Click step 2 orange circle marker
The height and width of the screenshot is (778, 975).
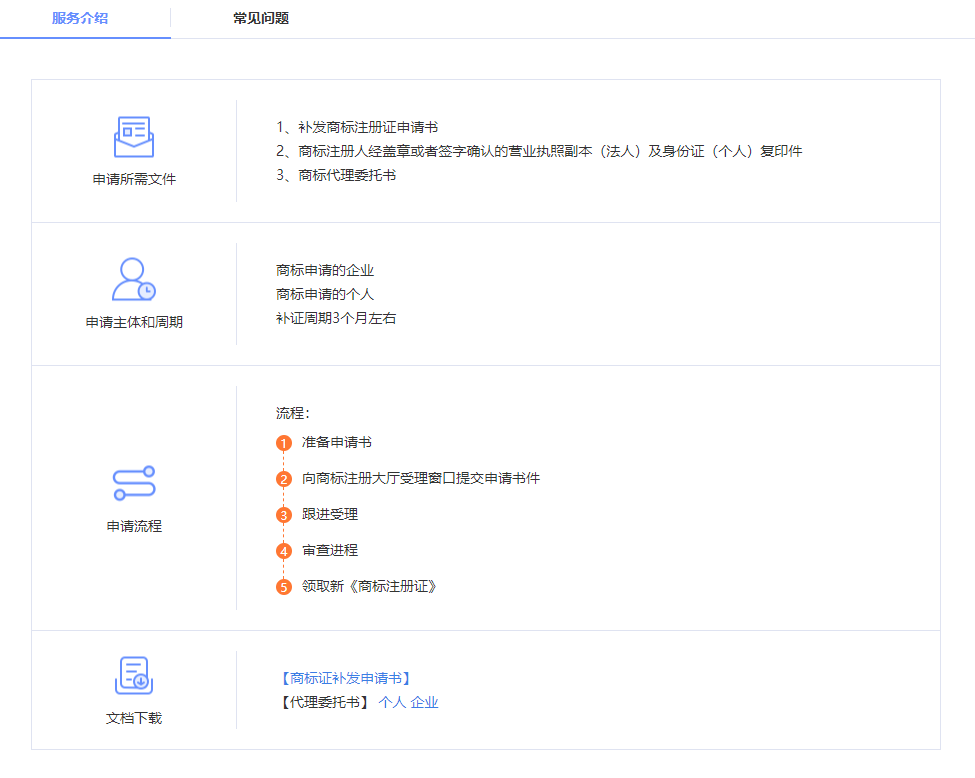(284, 479)
